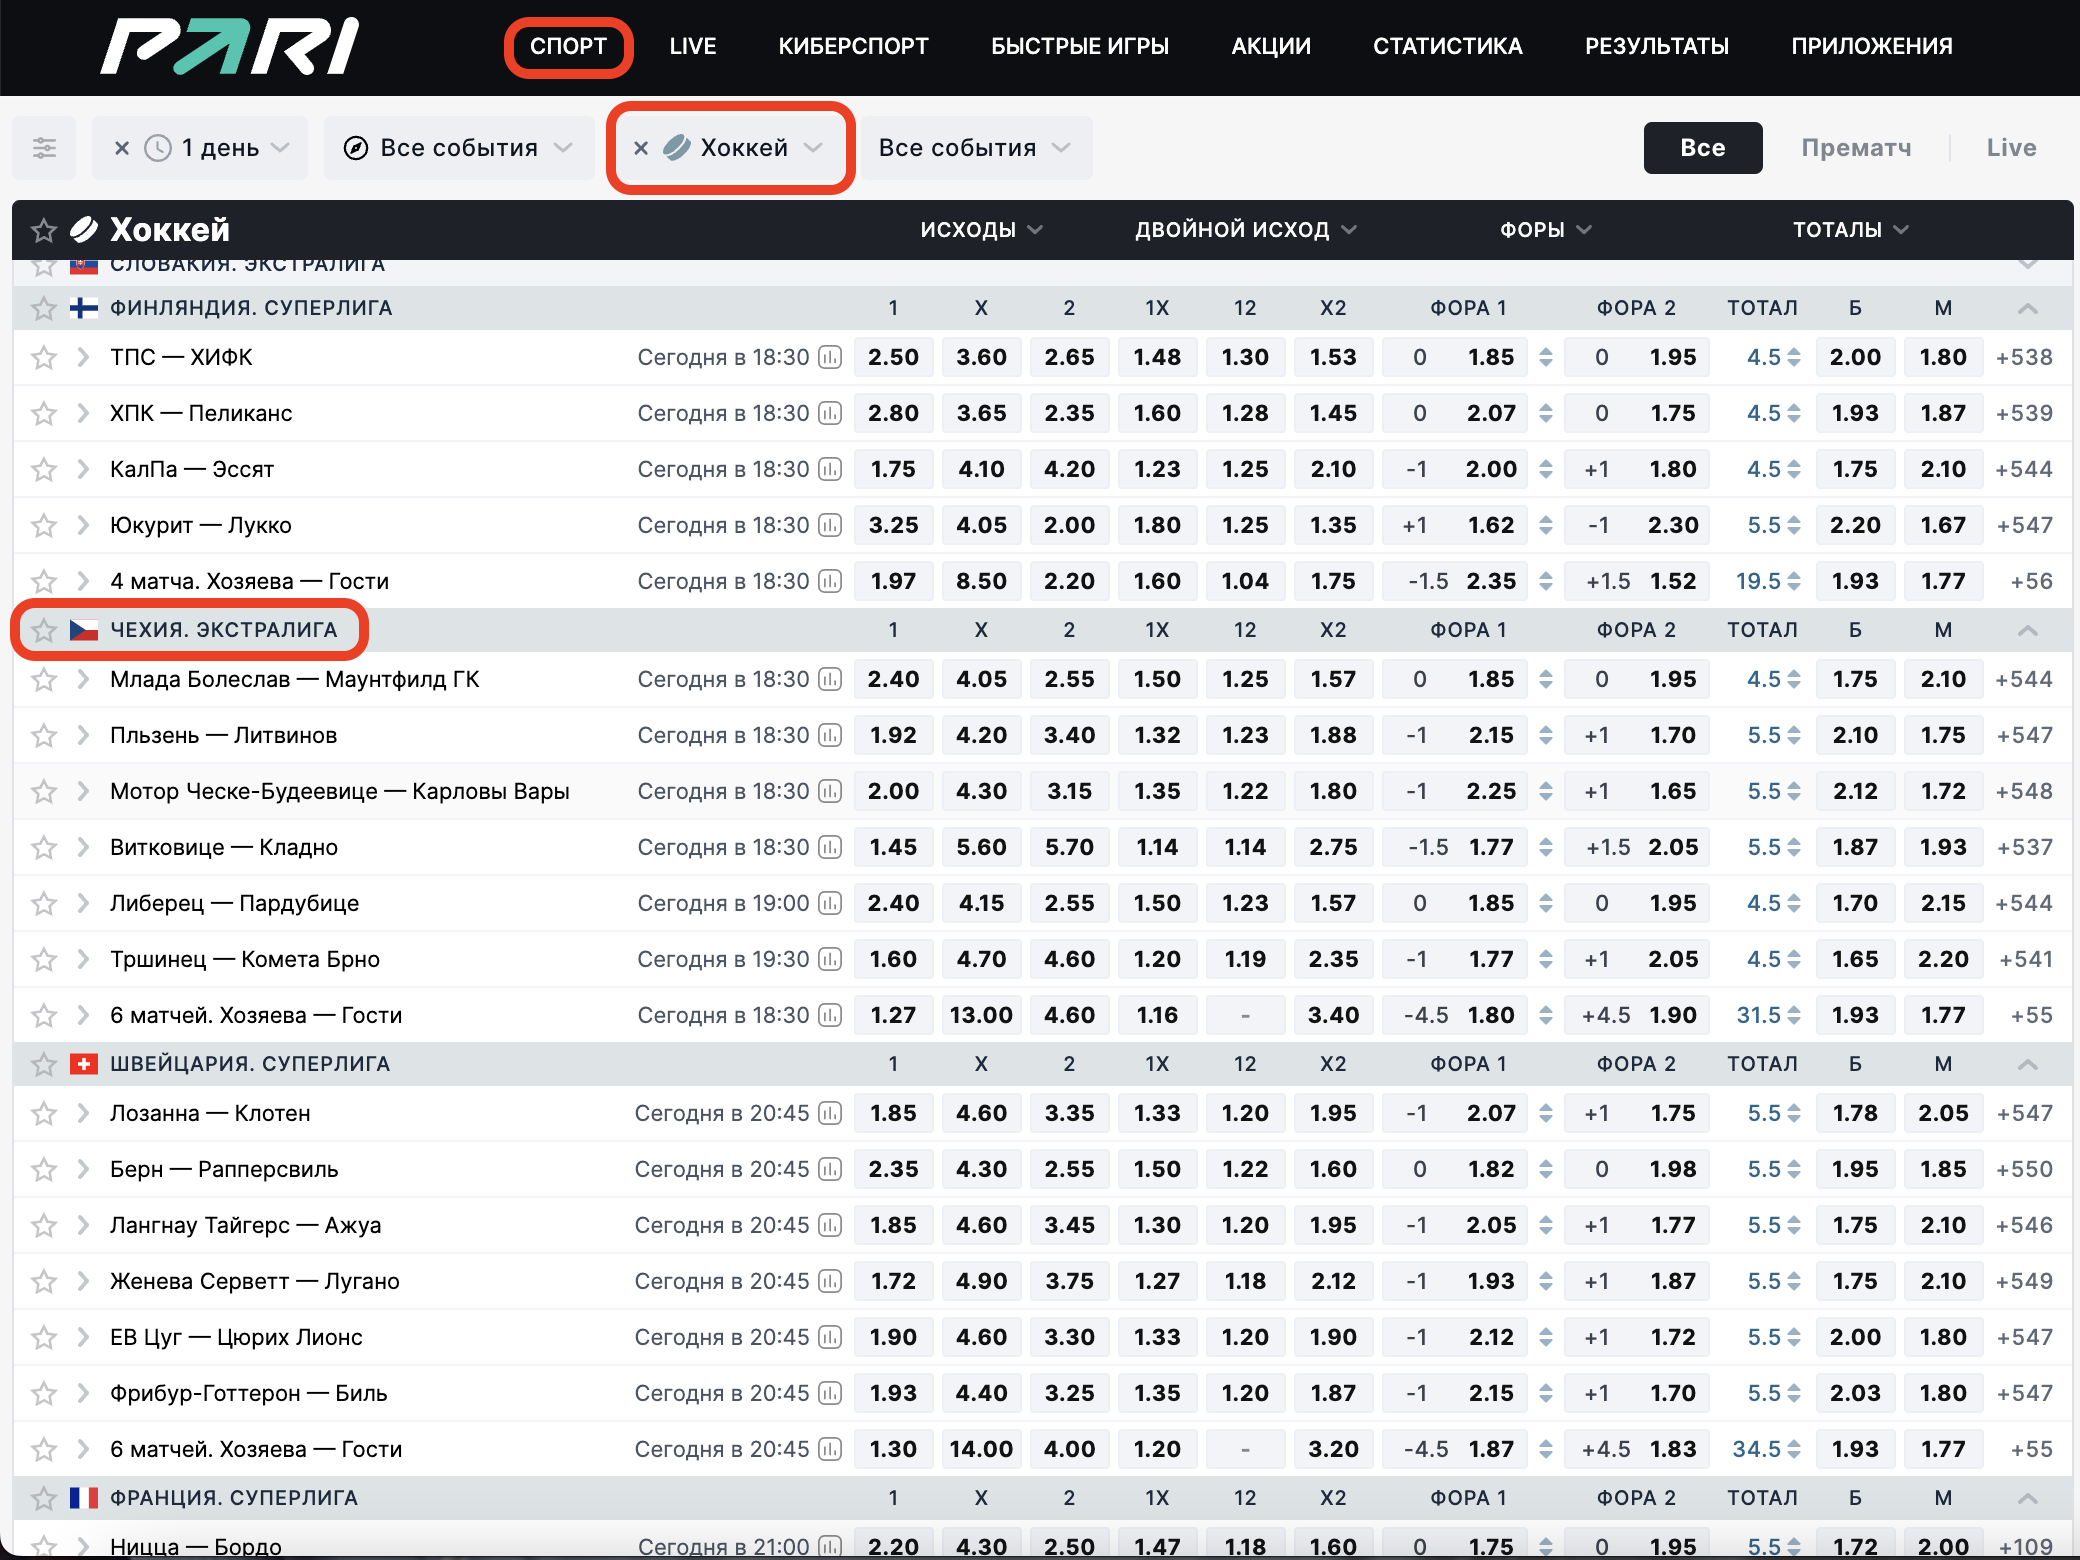This screenshot has height=1560, width=2080.
Task: Open Результаты in top navigation
Action: click(x=1656, y=46)
